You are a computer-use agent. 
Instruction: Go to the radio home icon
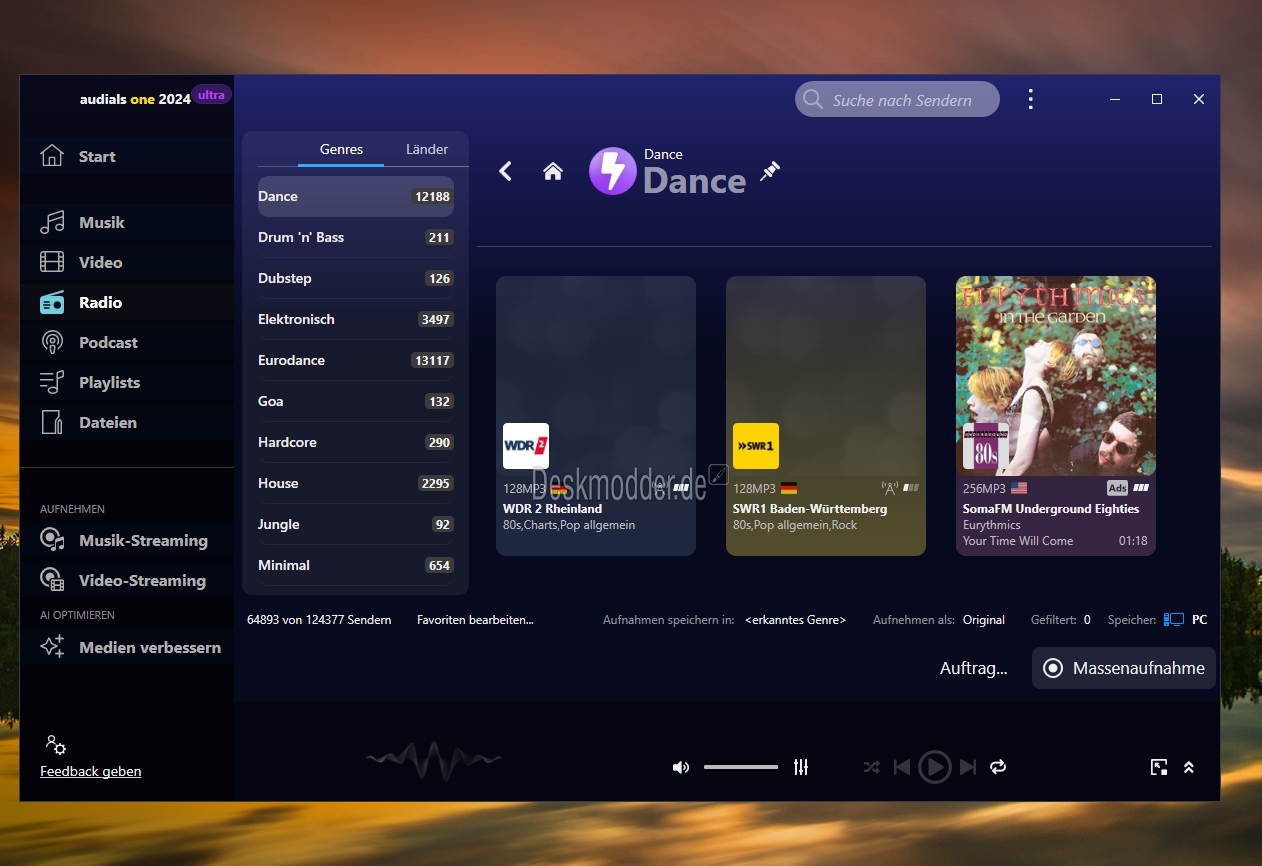[x=552, y=171]
